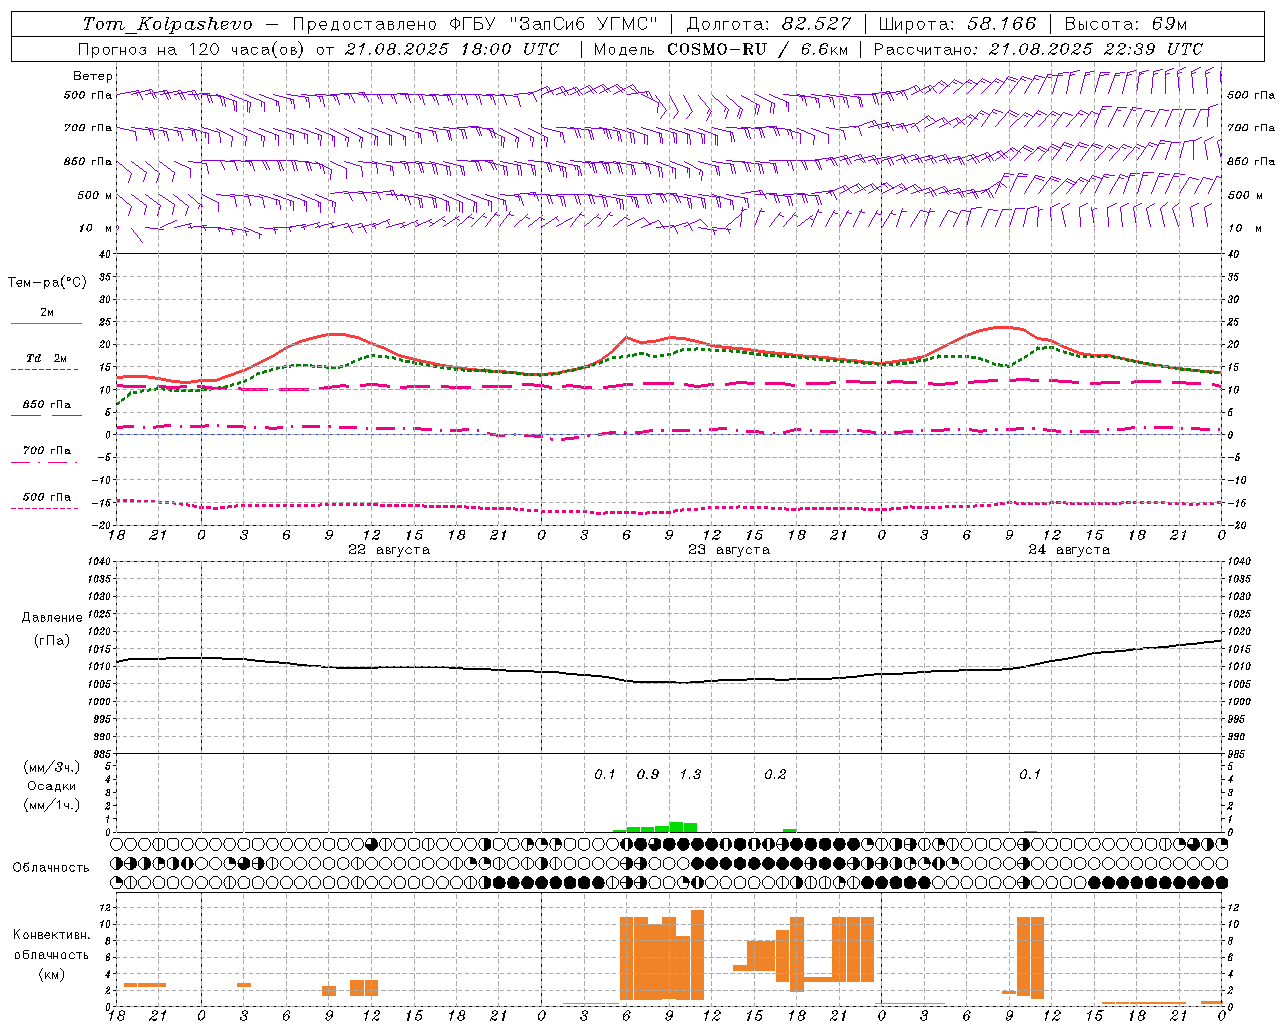1280x1024 pixels.
Task: Click the station name Tom_Kolpashevo
Action: click(167, 24)
